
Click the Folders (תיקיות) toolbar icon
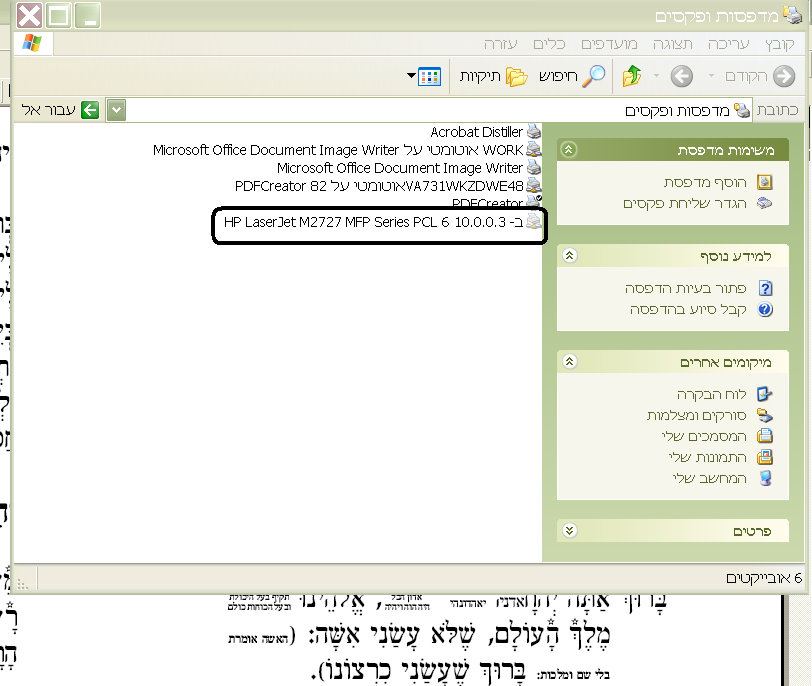(x=516, y=77)
